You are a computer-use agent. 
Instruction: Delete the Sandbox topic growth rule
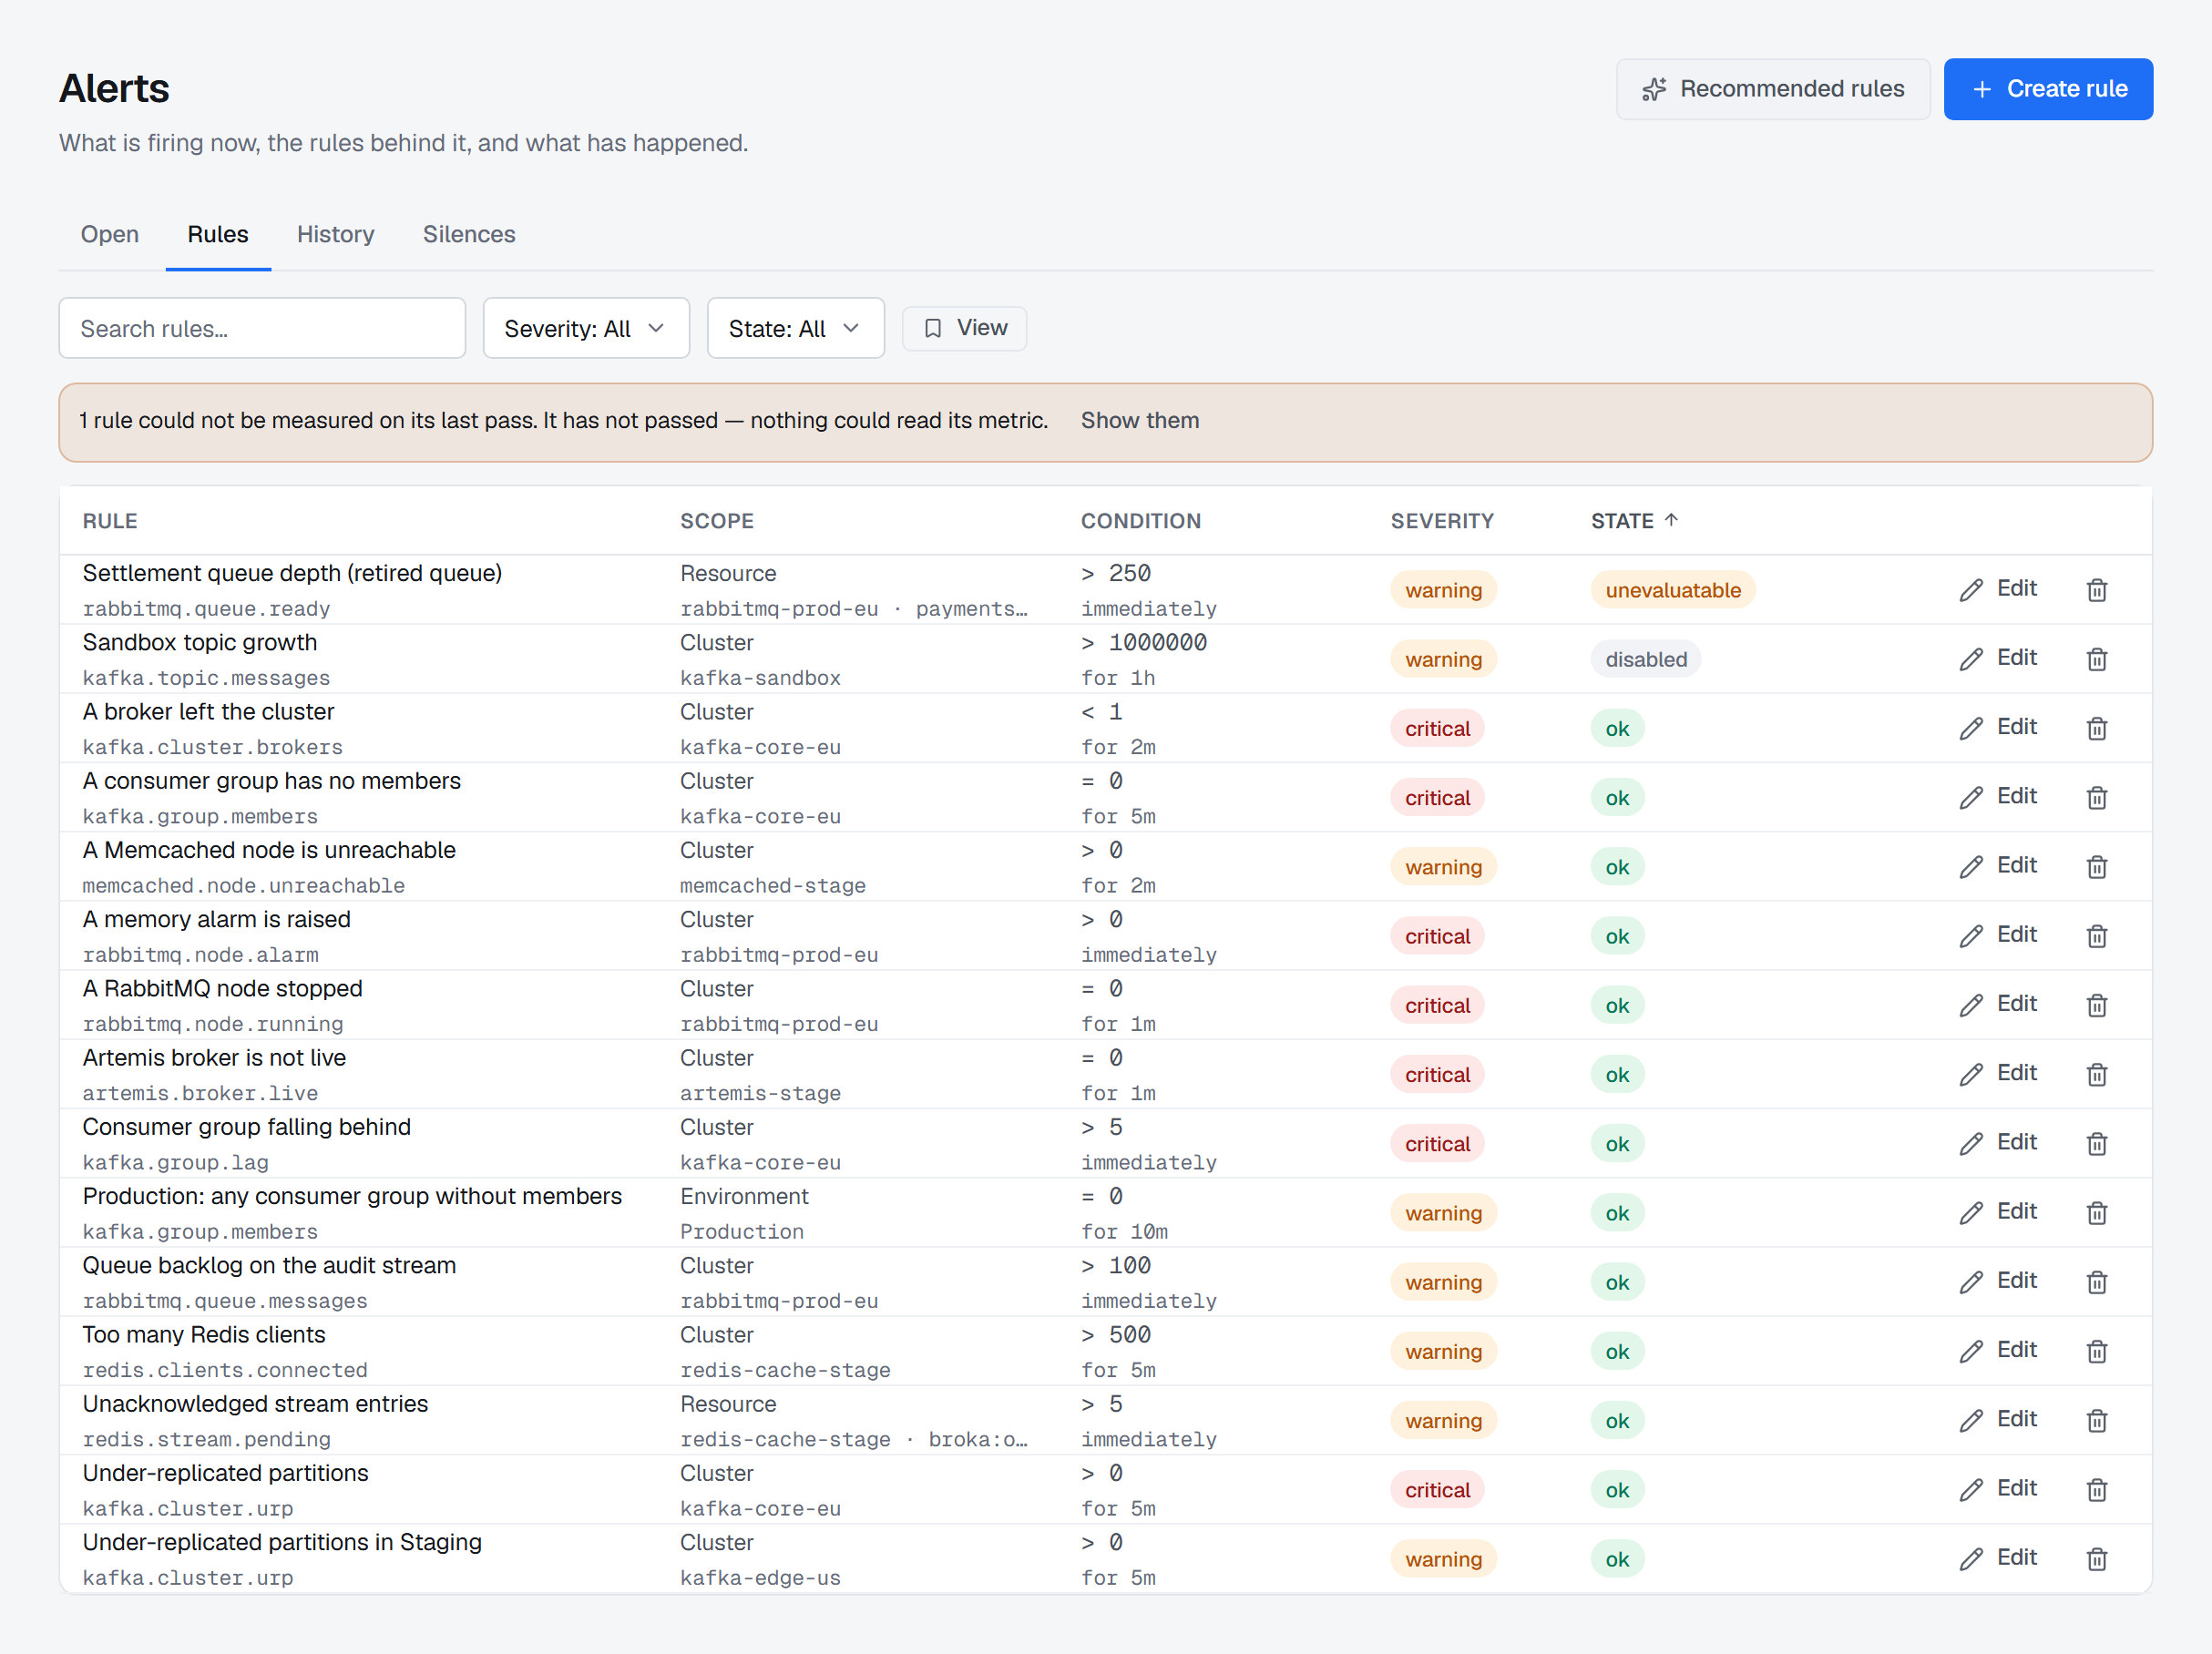(x=2097, y=659)
